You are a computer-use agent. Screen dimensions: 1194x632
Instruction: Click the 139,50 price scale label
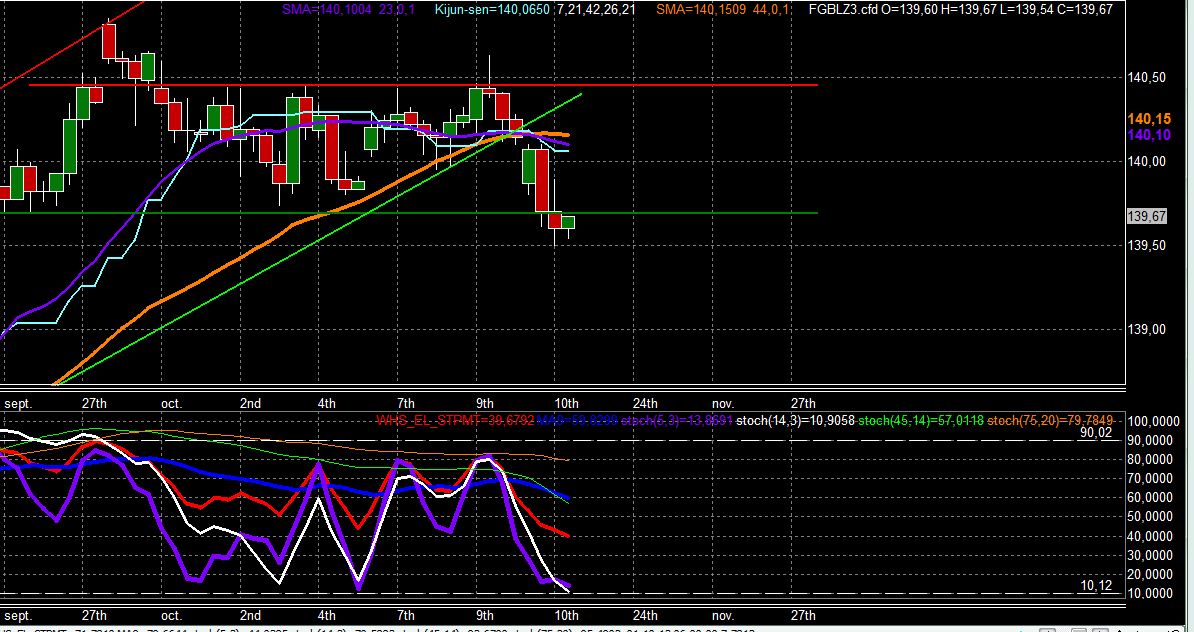[x=1146, y=245]
